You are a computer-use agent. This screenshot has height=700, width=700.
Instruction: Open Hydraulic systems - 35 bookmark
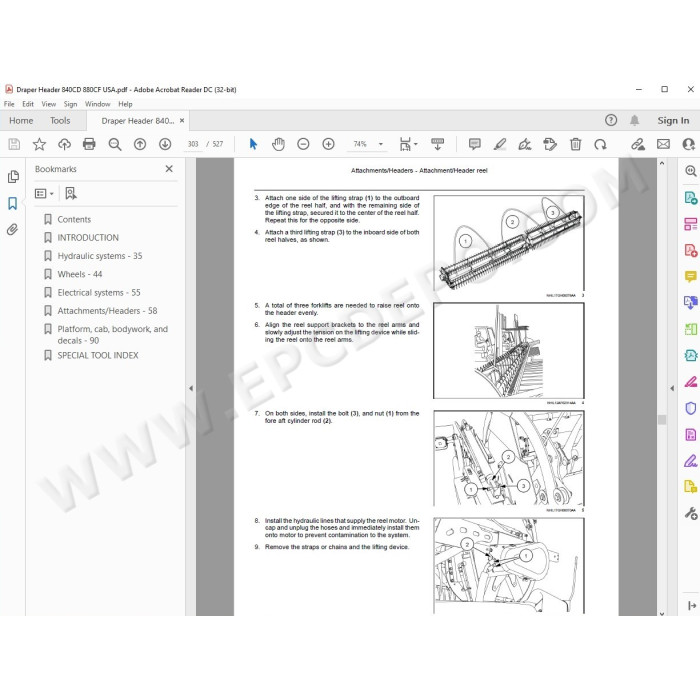point(100,256)
